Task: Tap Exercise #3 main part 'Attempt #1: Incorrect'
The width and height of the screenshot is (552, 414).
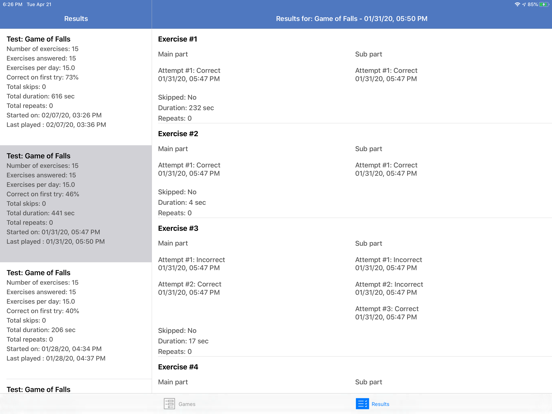Action: [191, 260]
